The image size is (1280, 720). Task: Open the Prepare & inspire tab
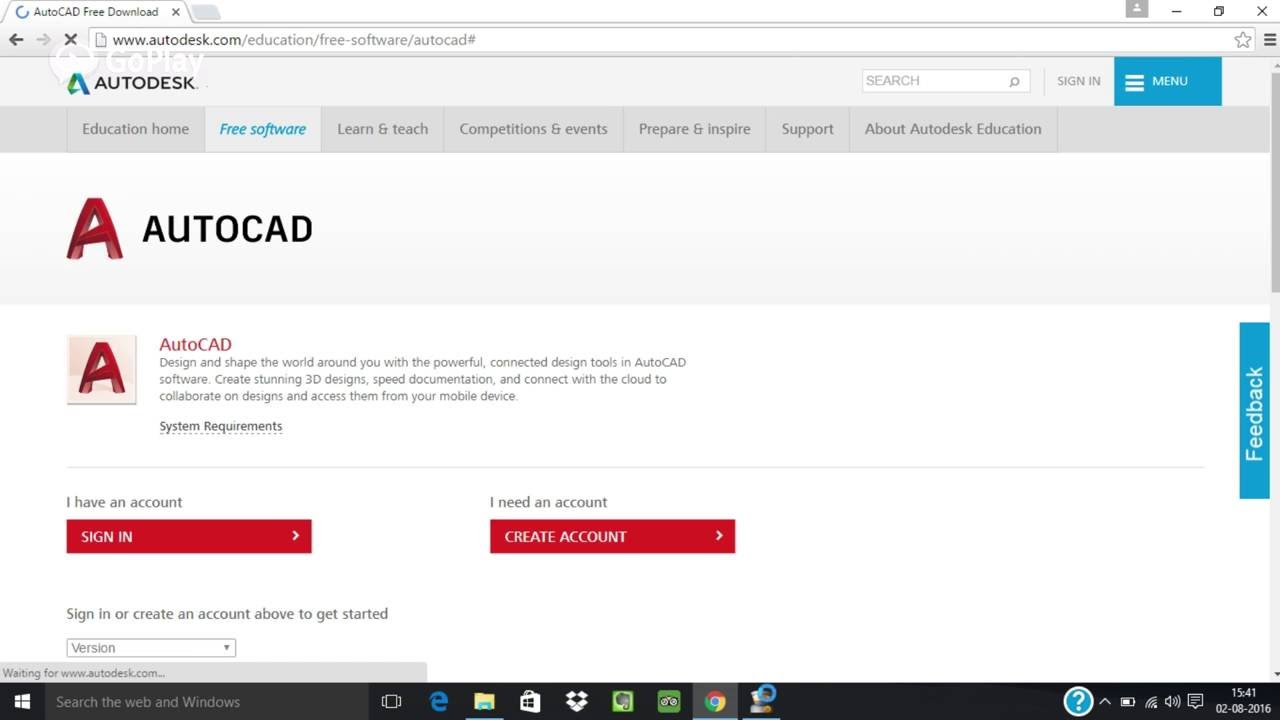point(694,129)
